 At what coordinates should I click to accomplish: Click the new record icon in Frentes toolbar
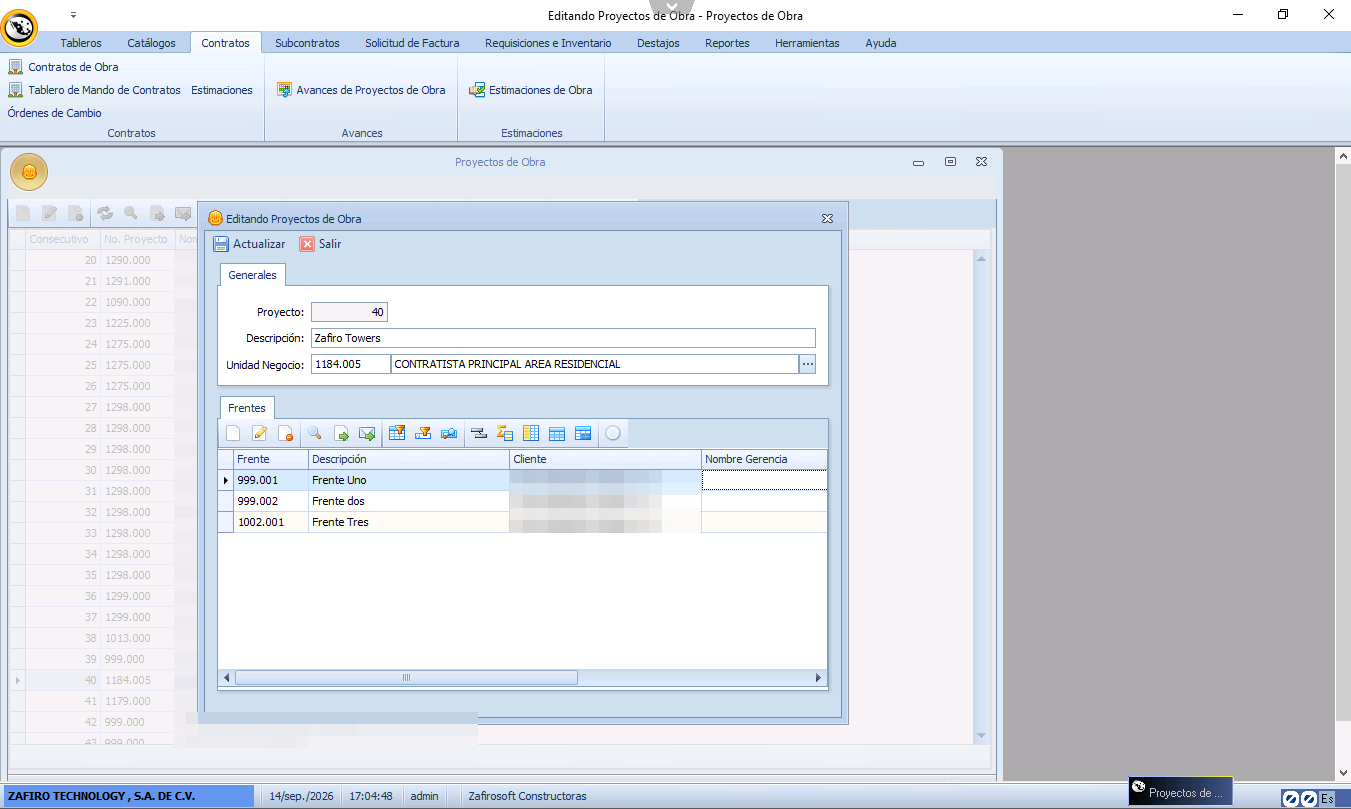[233, 433]
